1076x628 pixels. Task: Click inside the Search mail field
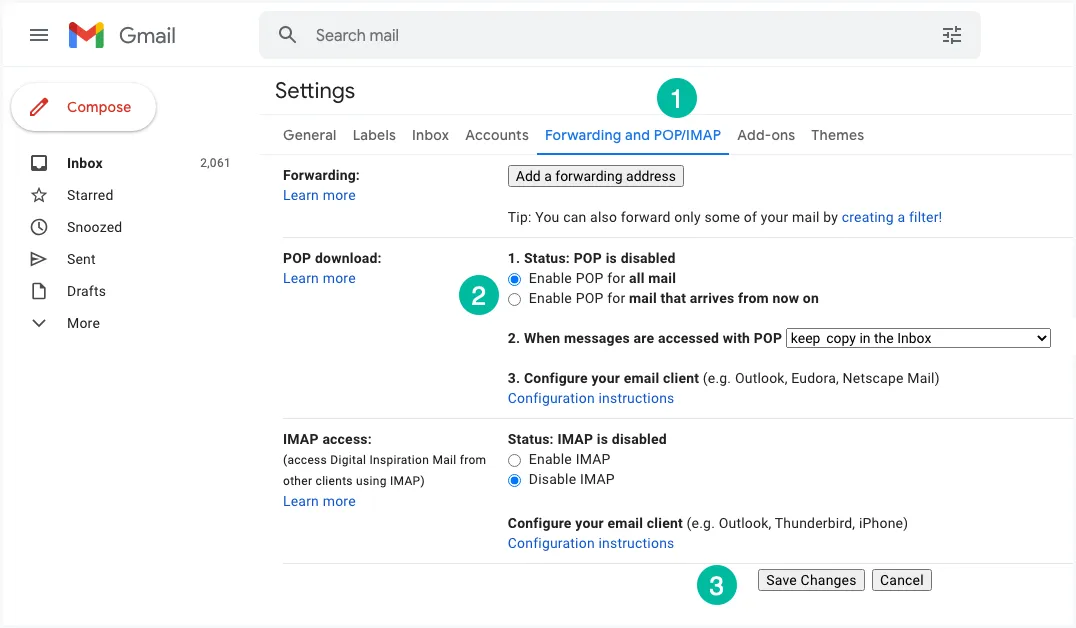point(500,35)
